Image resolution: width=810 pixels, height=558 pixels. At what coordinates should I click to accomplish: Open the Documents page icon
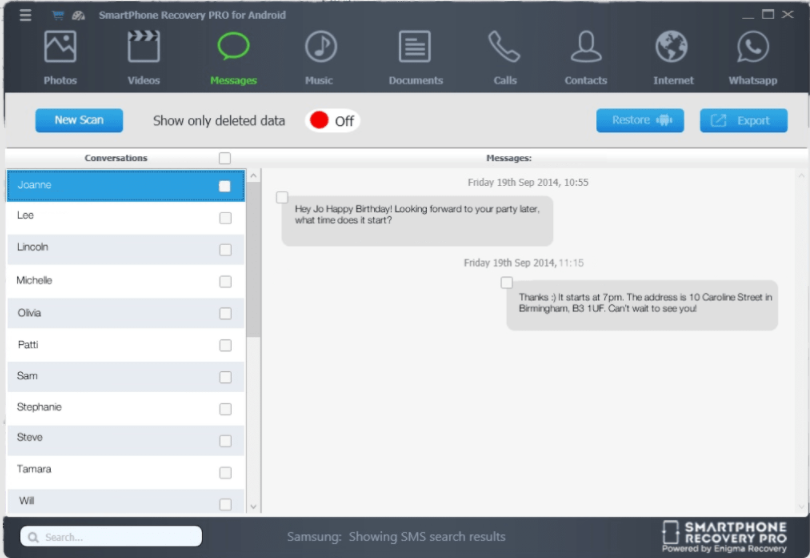click(x=415, y=46)
